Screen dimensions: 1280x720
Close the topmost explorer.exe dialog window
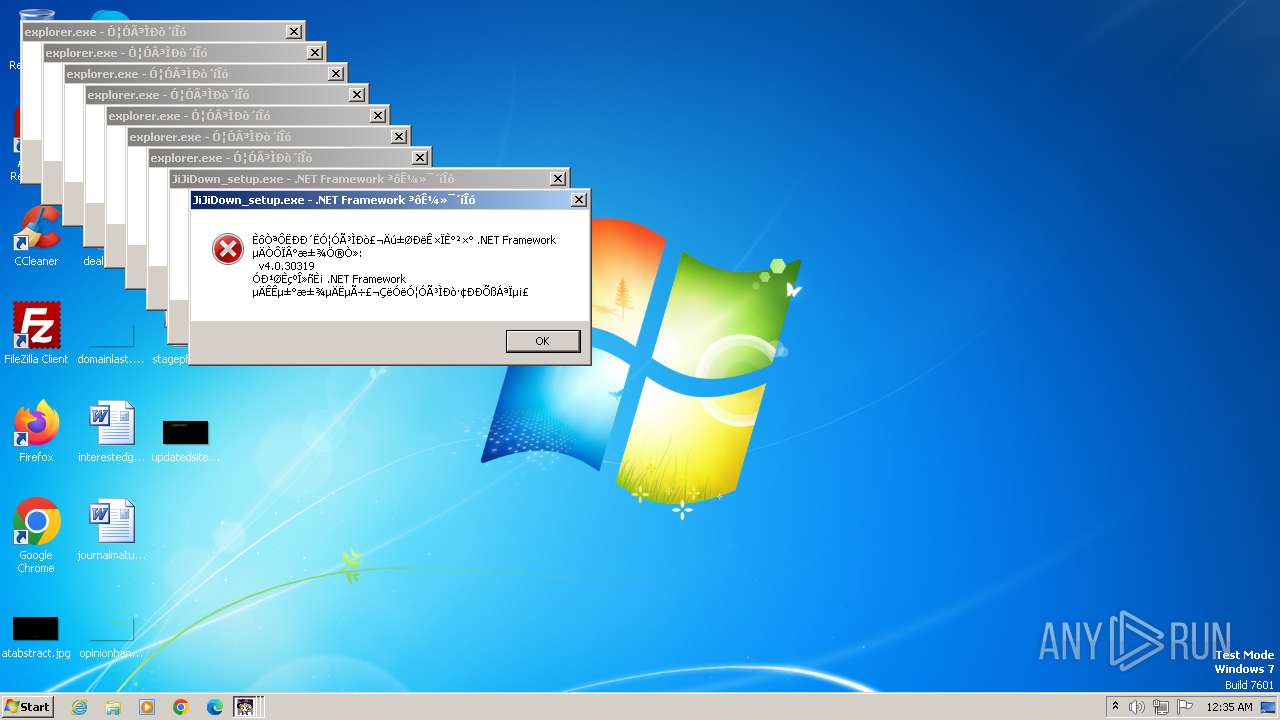point(293,32)
